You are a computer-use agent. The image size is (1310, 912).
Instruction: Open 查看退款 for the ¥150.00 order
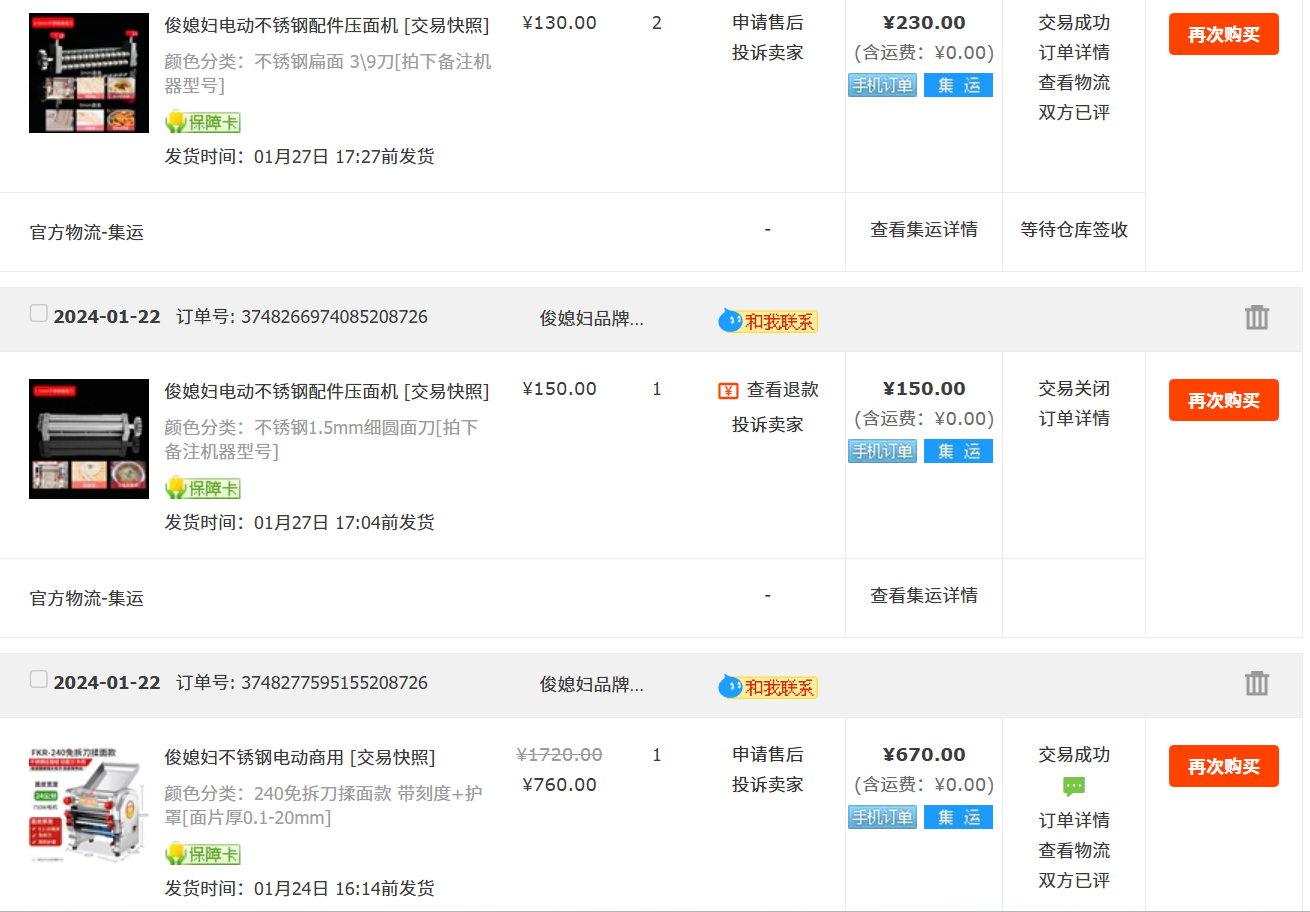pos(782,390)
